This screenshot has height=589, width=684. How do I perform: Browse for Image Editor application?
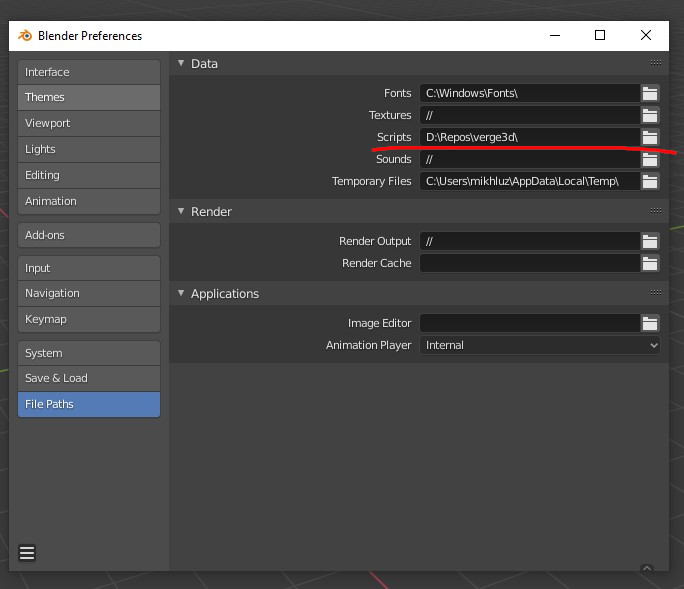coord(650,323)
